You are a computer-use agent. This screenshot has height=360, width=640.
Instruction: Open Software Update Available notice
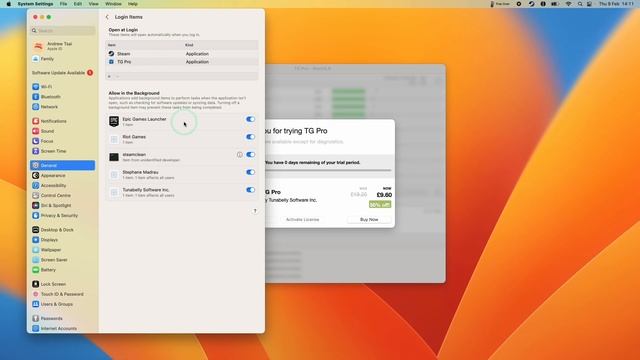pos(62,73)
